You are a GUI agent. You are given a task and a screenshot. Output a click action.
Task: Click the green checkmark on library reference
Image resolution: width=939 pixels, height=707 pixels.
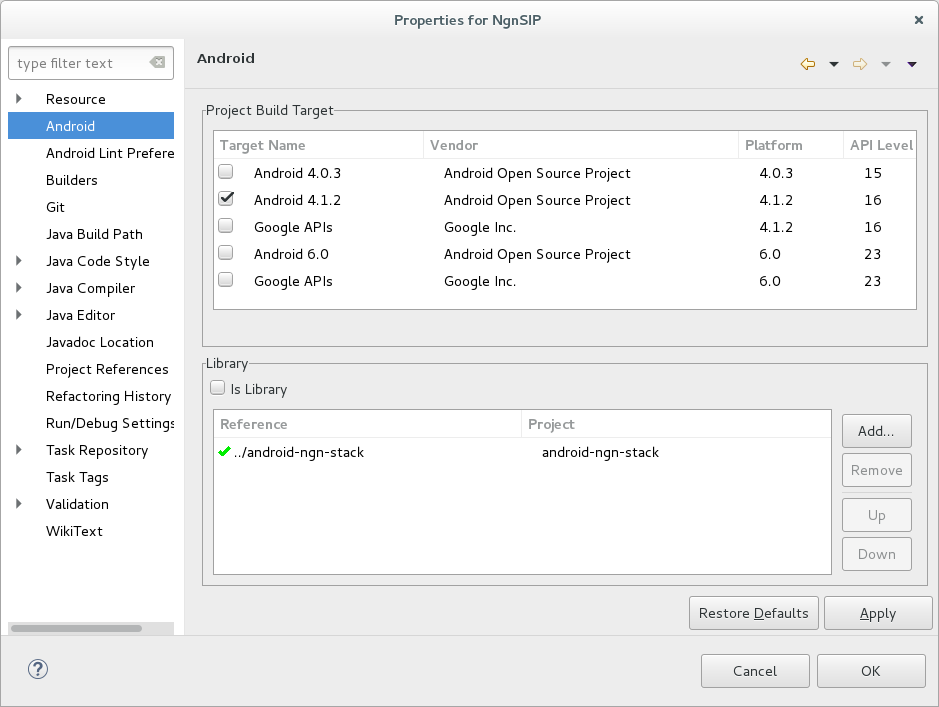225,451
